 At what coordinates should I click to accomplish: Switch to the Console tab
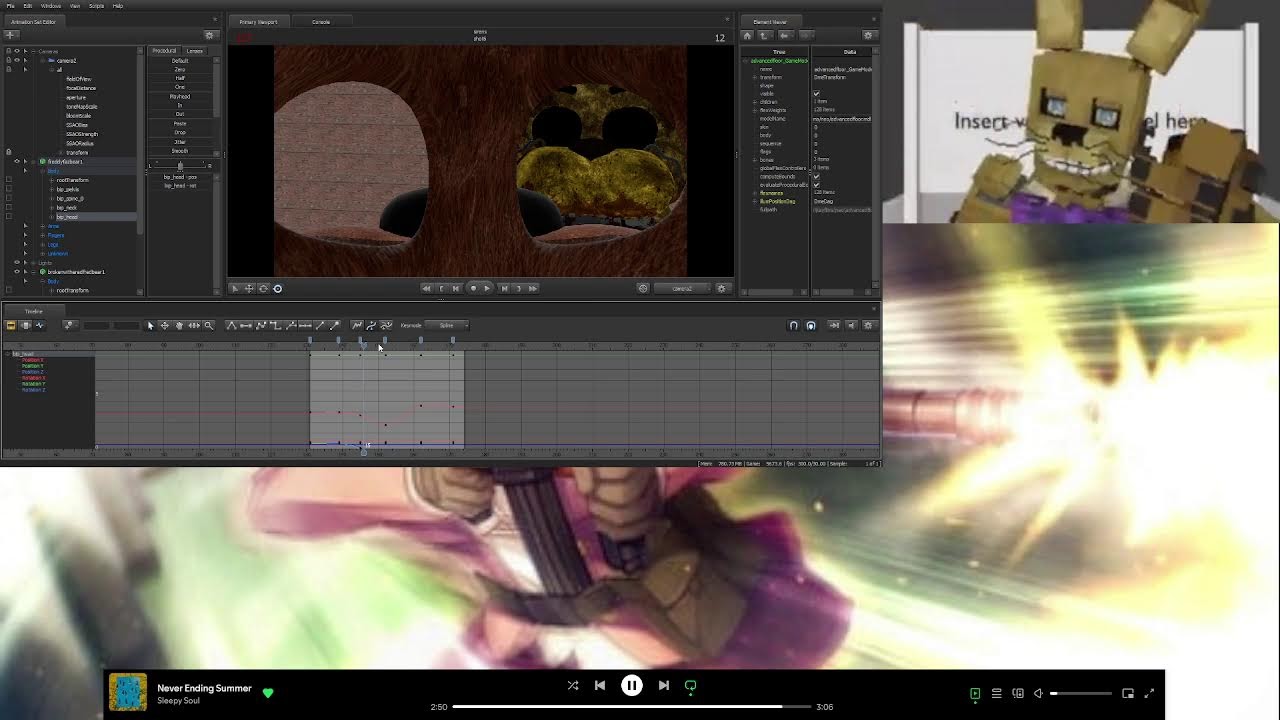coord(321,22)
